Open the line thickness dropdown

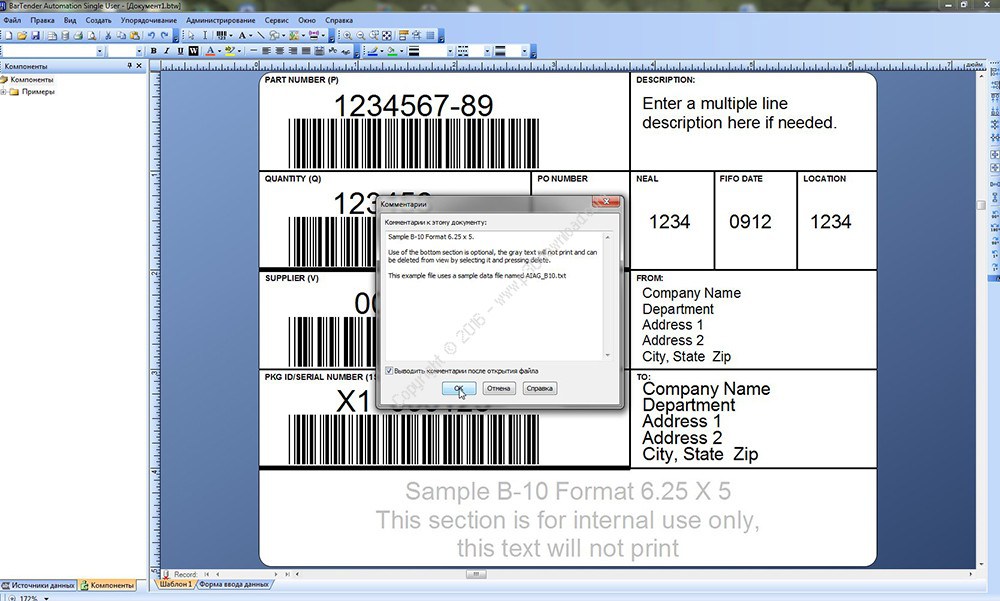pyautogui.click(x=450, y=51)
